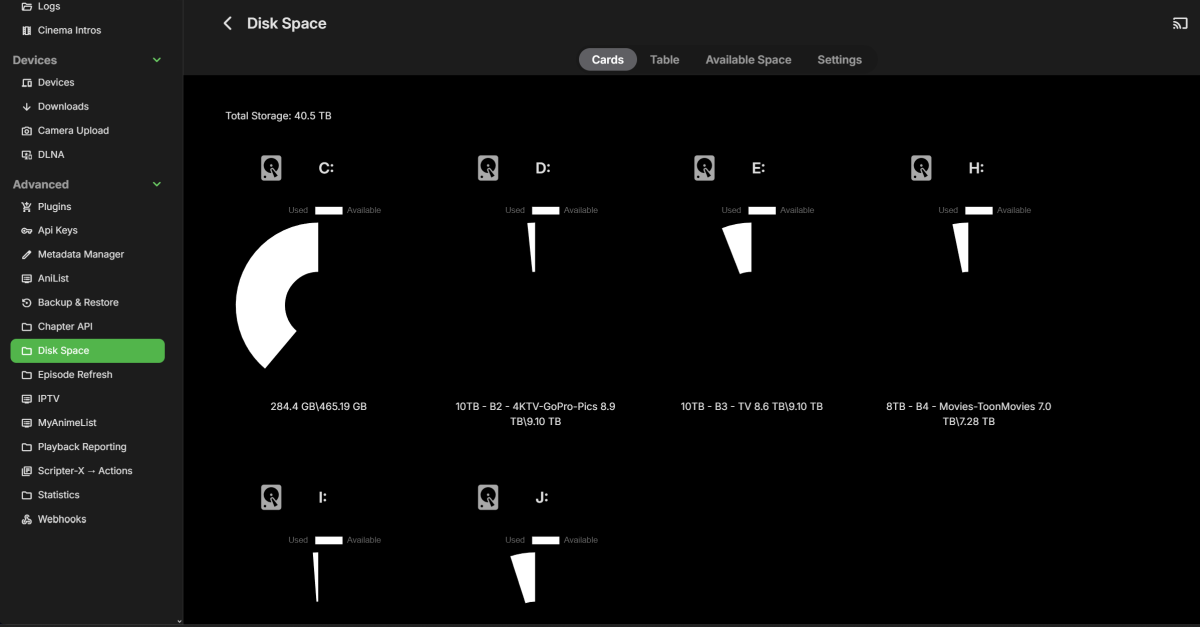The image size is (1200, 627).
Task: Click the hard drive icon for H:
Action: coord(921,168)
